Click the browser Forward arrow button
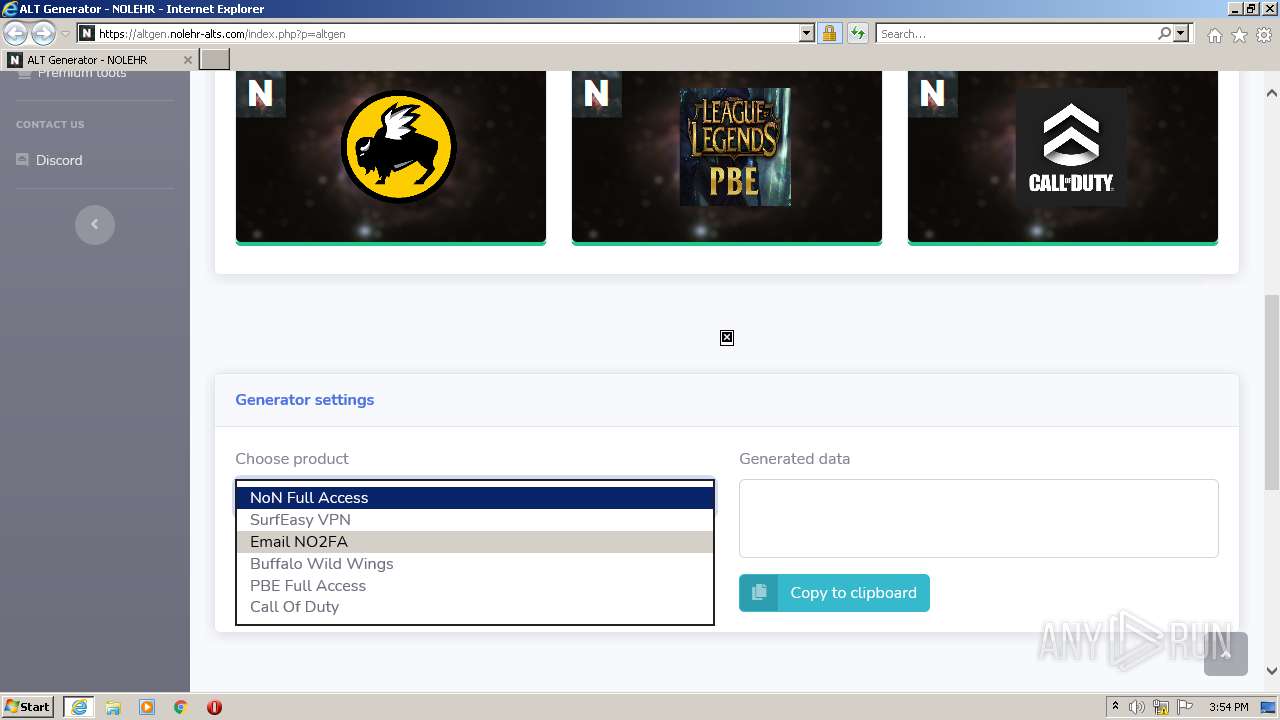 (43, 33)
